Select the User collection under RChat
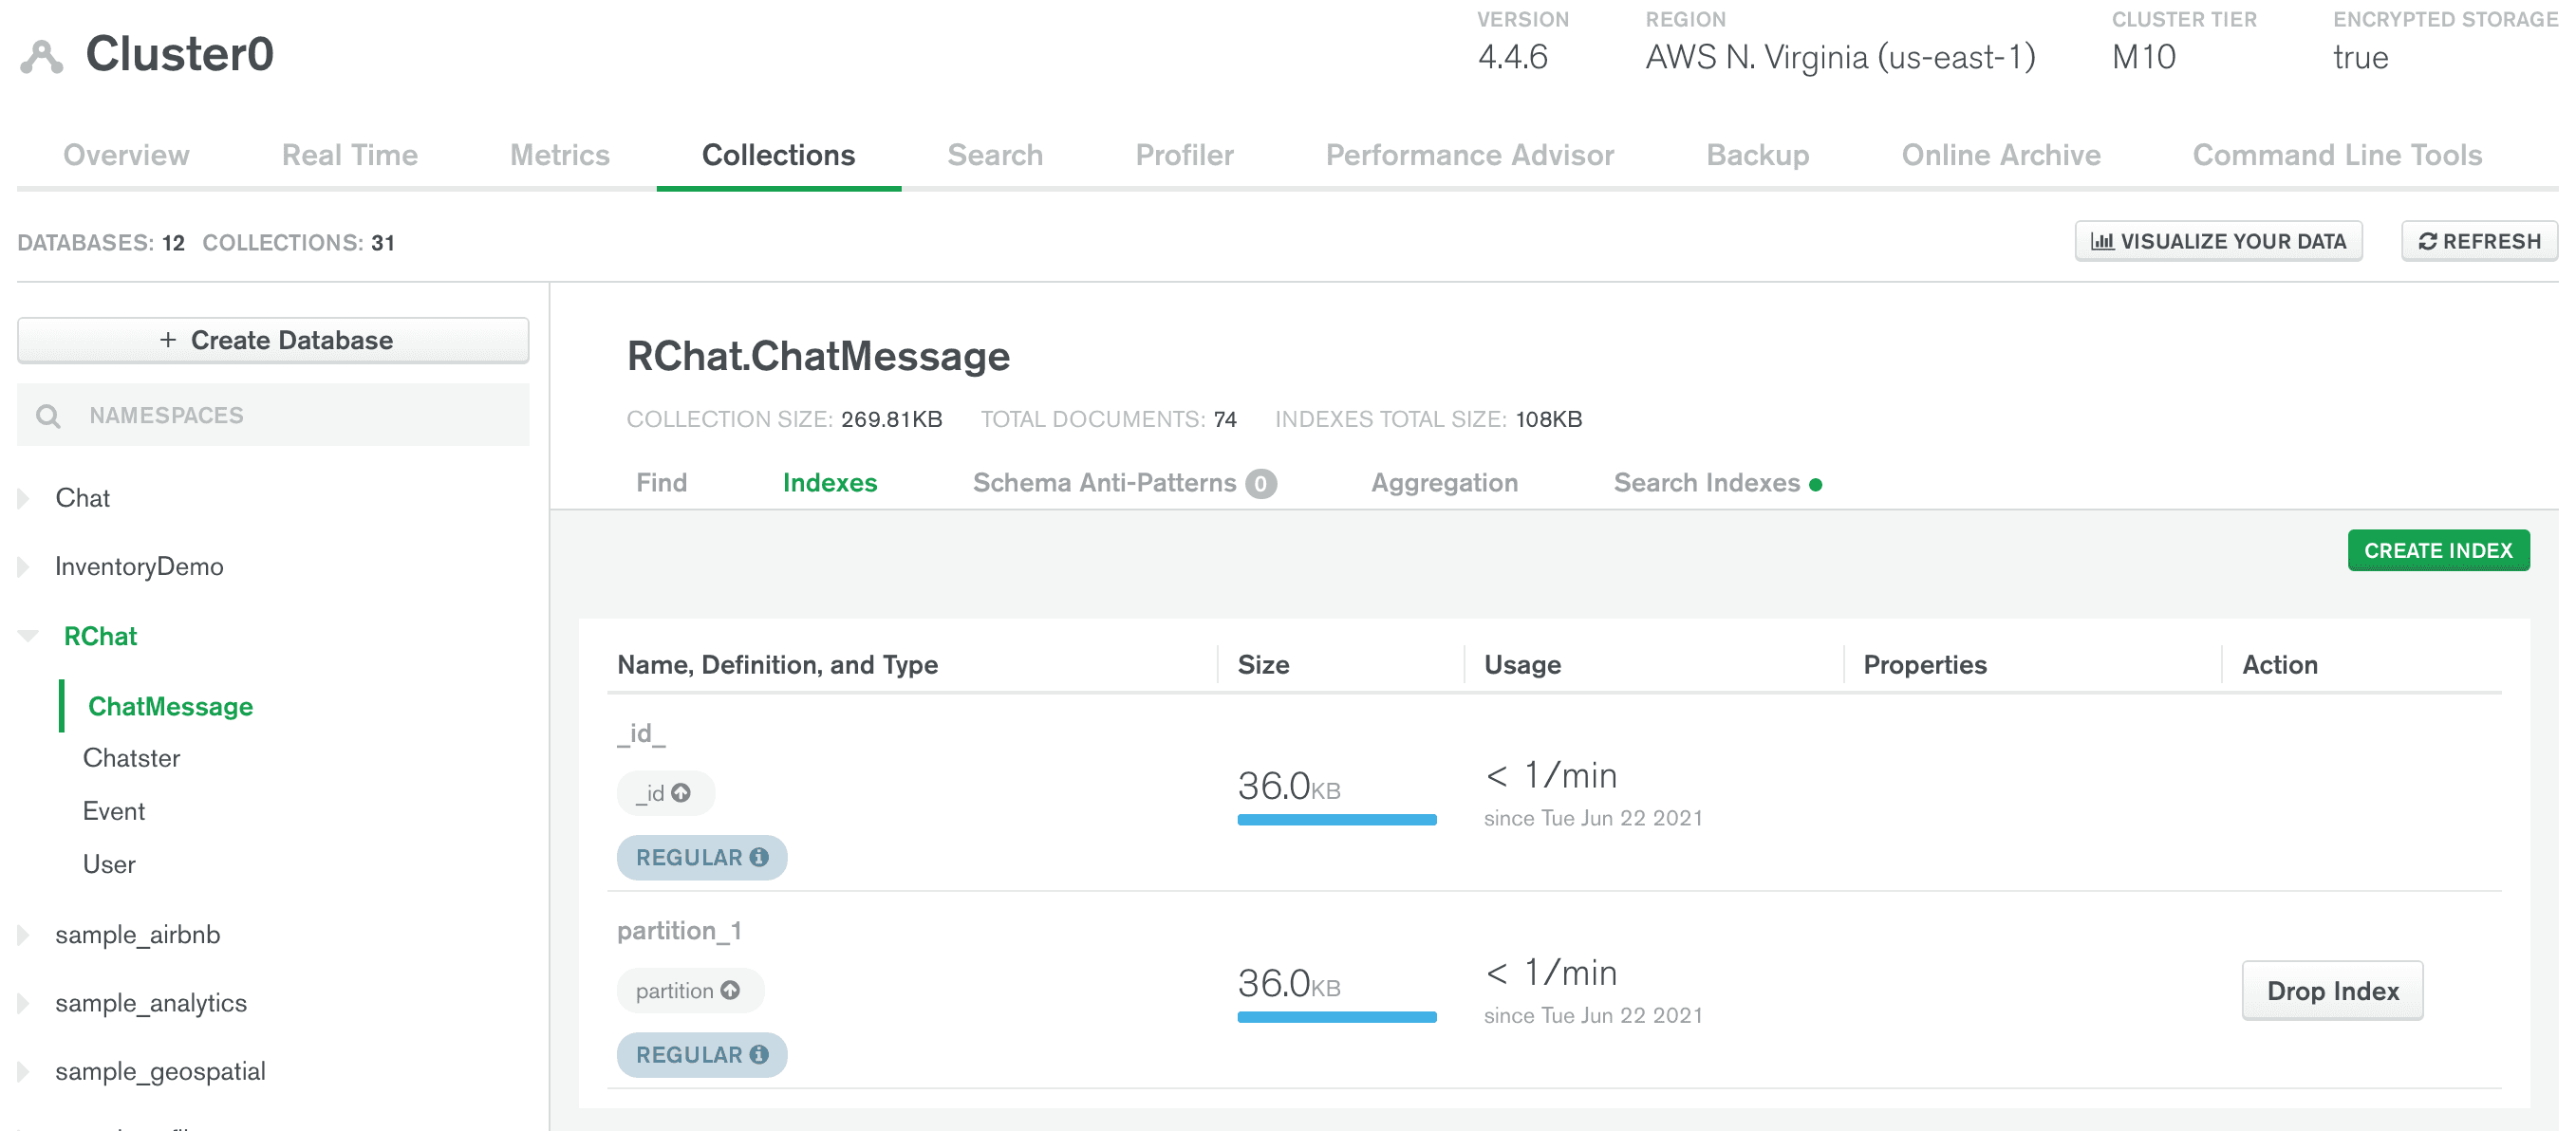This screenshot has width=2576, height=1131. (x=108, y=862)
